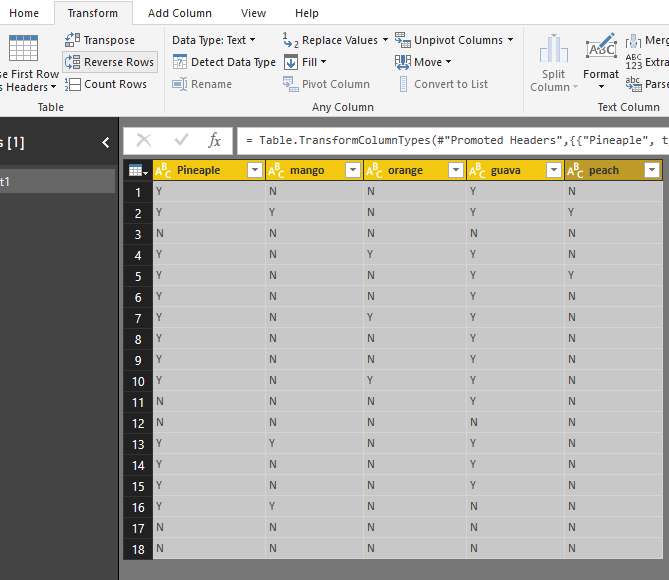Click the Pivot Column label
This screenshot has width=669, height=580.
coord(336,84)
